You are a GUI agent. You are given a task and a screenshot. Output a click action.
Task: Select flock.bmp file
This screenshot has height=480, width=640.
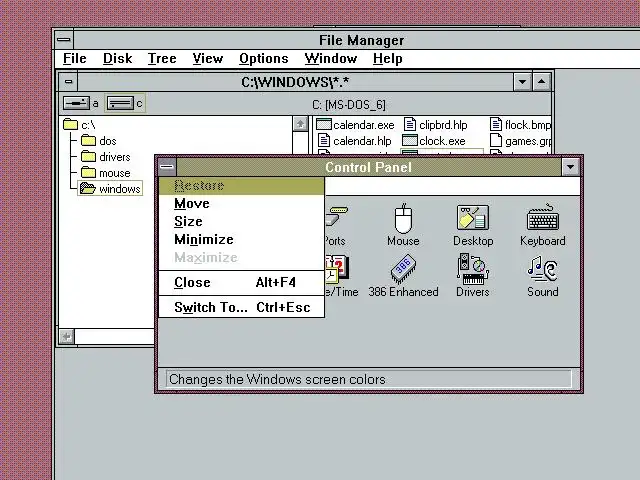click(x=520, y=124)
